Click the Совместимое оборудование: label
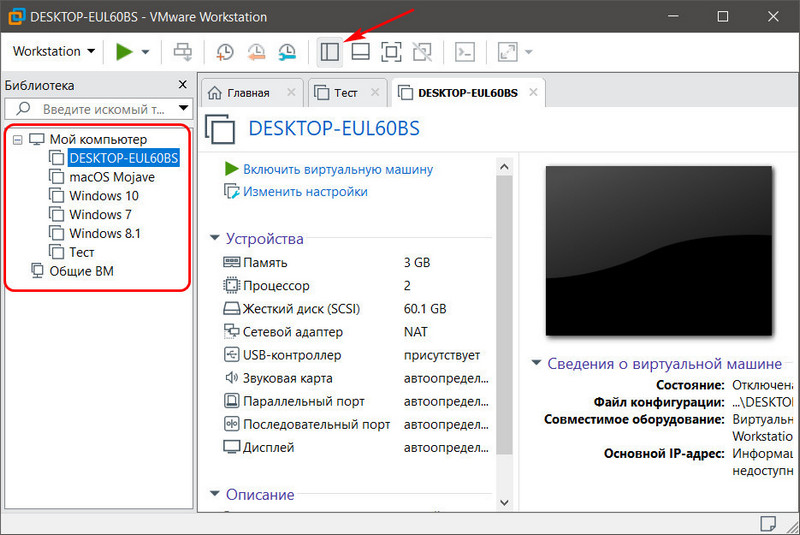 pos(634,419)
